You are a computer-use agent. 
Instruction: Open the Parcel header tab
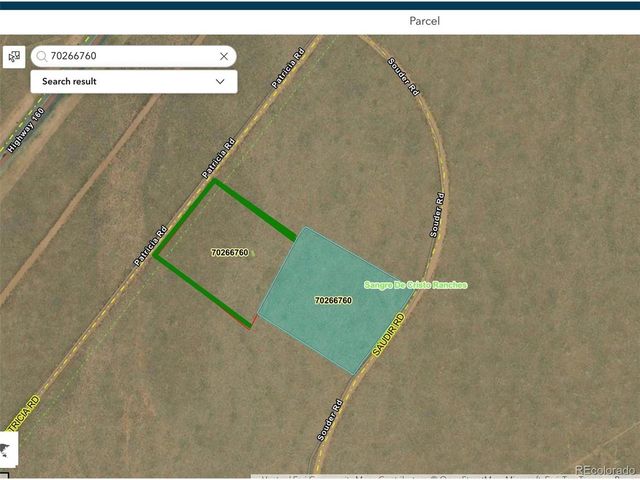click(x=424, y=21)
